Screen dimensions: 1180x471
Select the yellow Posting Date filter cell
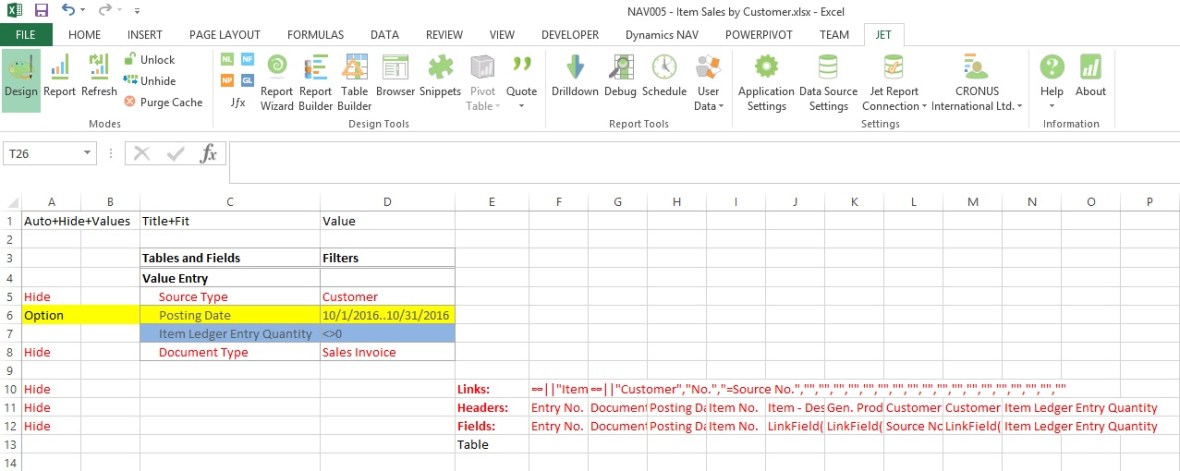point(387,315)
